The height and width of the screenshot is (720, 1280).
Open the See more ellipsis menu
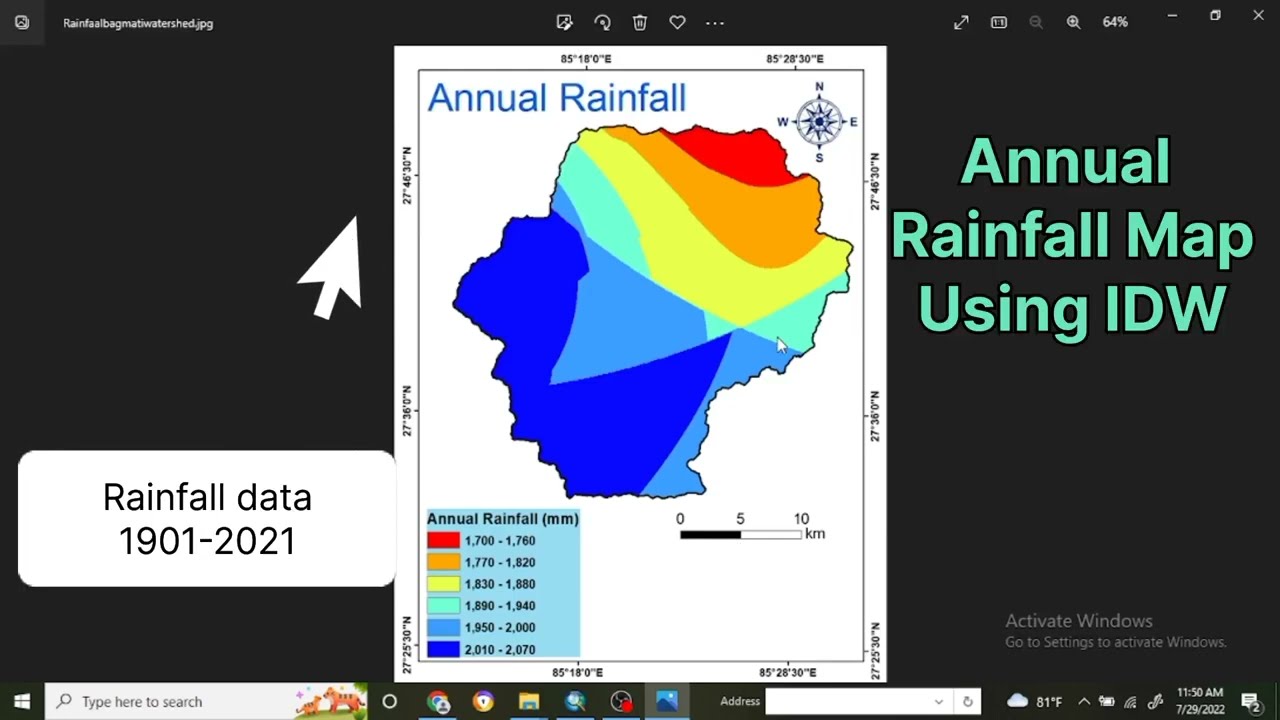(x=715, y=22)
